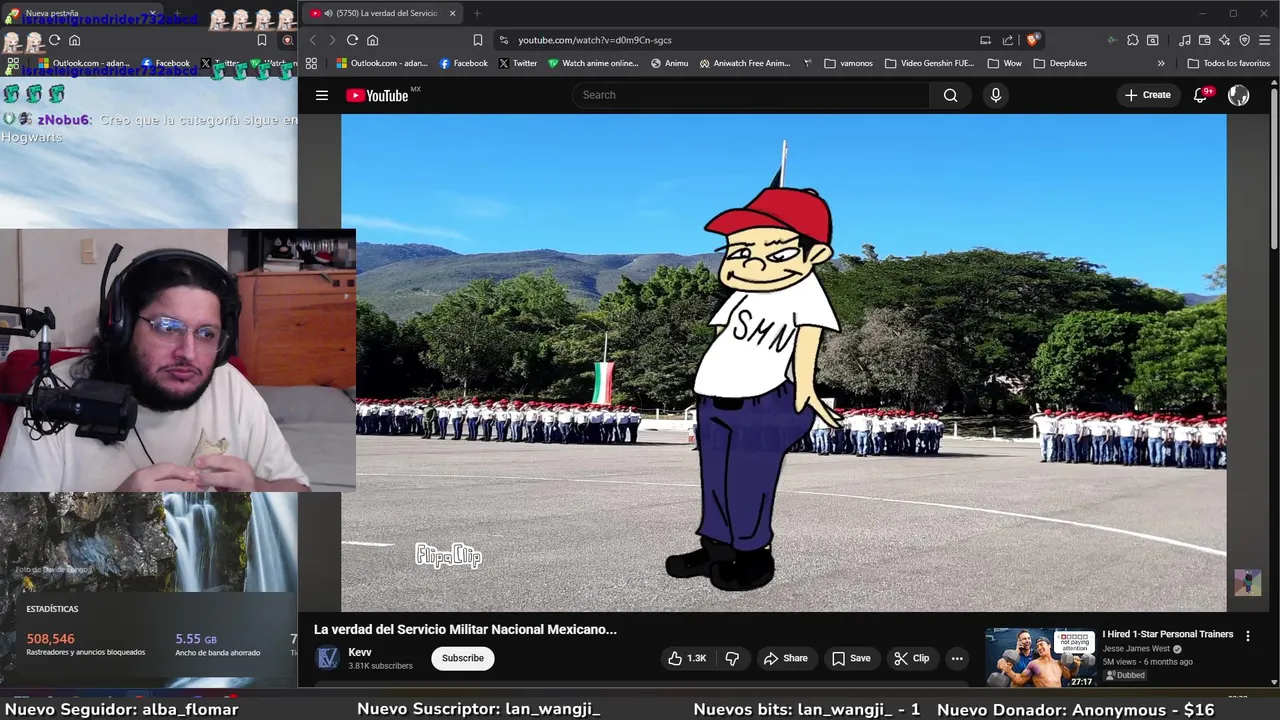Open the cast/install screen icon in address bar

(x=985, y=40)
